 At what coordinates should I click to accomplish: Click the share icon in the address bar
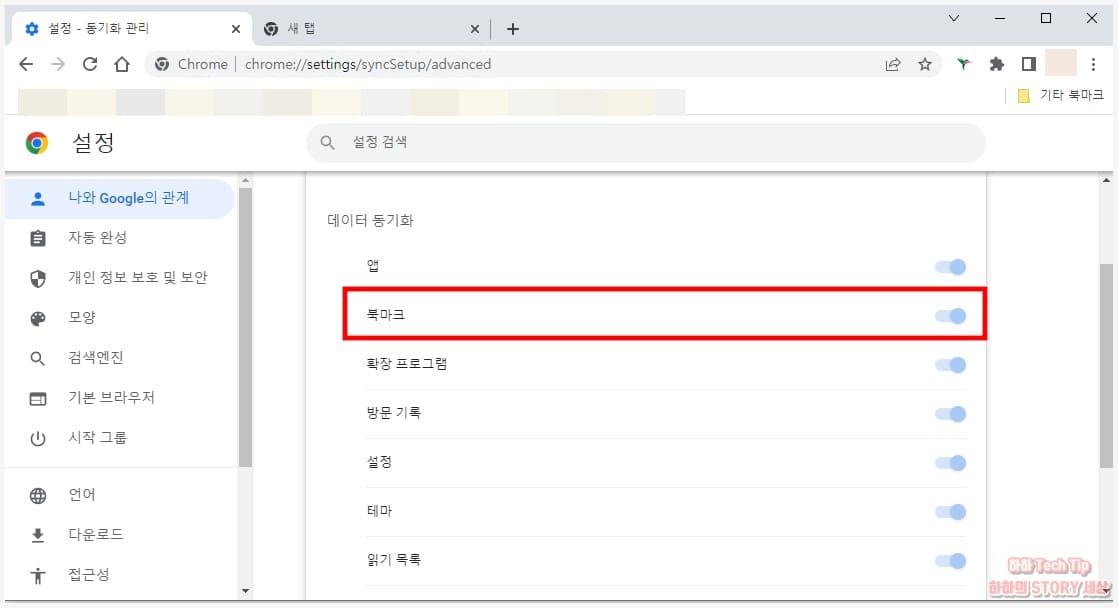pyautogui.click(x=892, y=63)
